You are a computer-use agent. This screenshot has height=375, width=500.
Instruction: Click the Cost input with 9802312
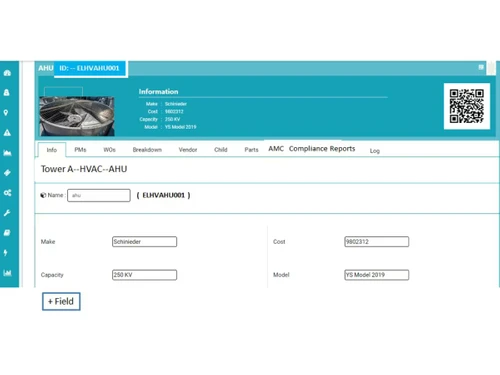click(x=376, y=242)
